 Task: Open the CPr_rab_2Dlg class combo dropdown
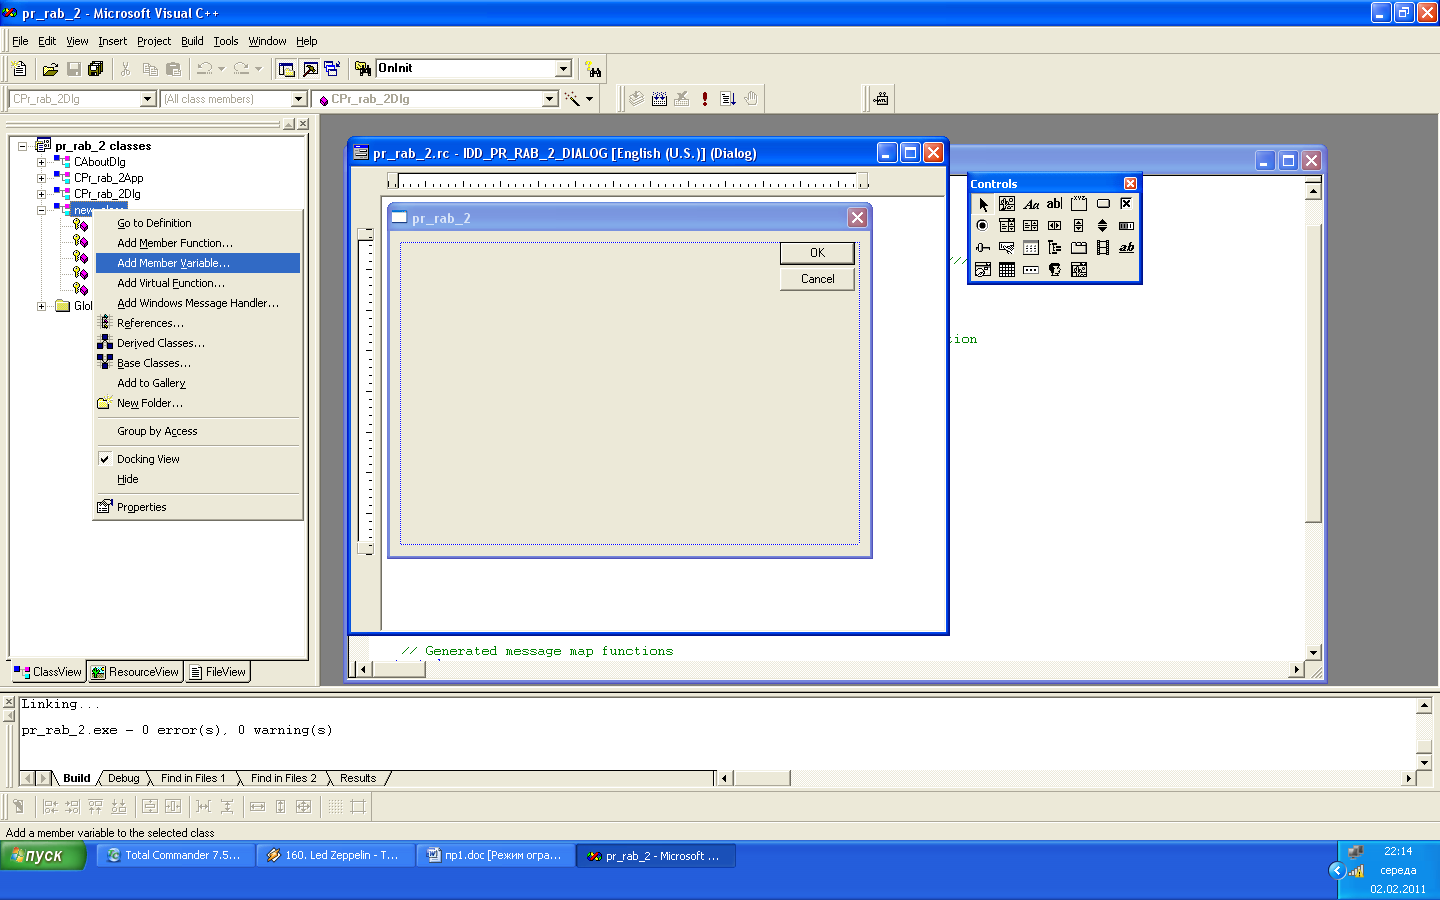pos(148,99)
